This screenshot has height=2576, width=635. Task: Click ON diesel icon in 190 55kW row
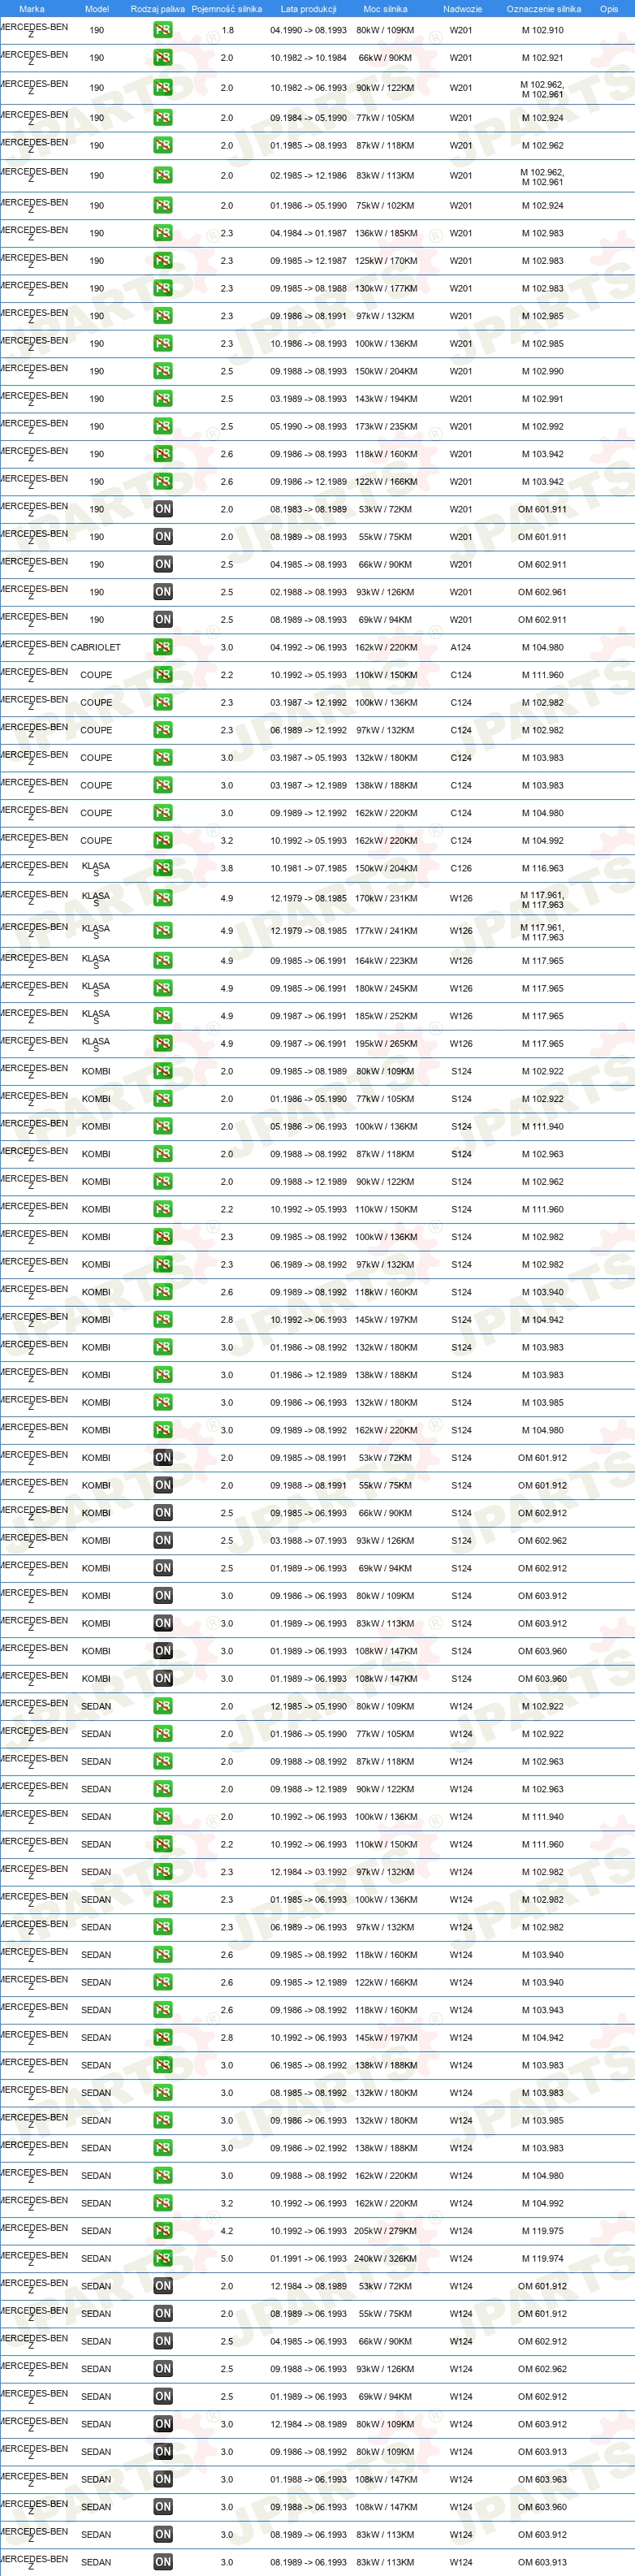pos(162,537)
